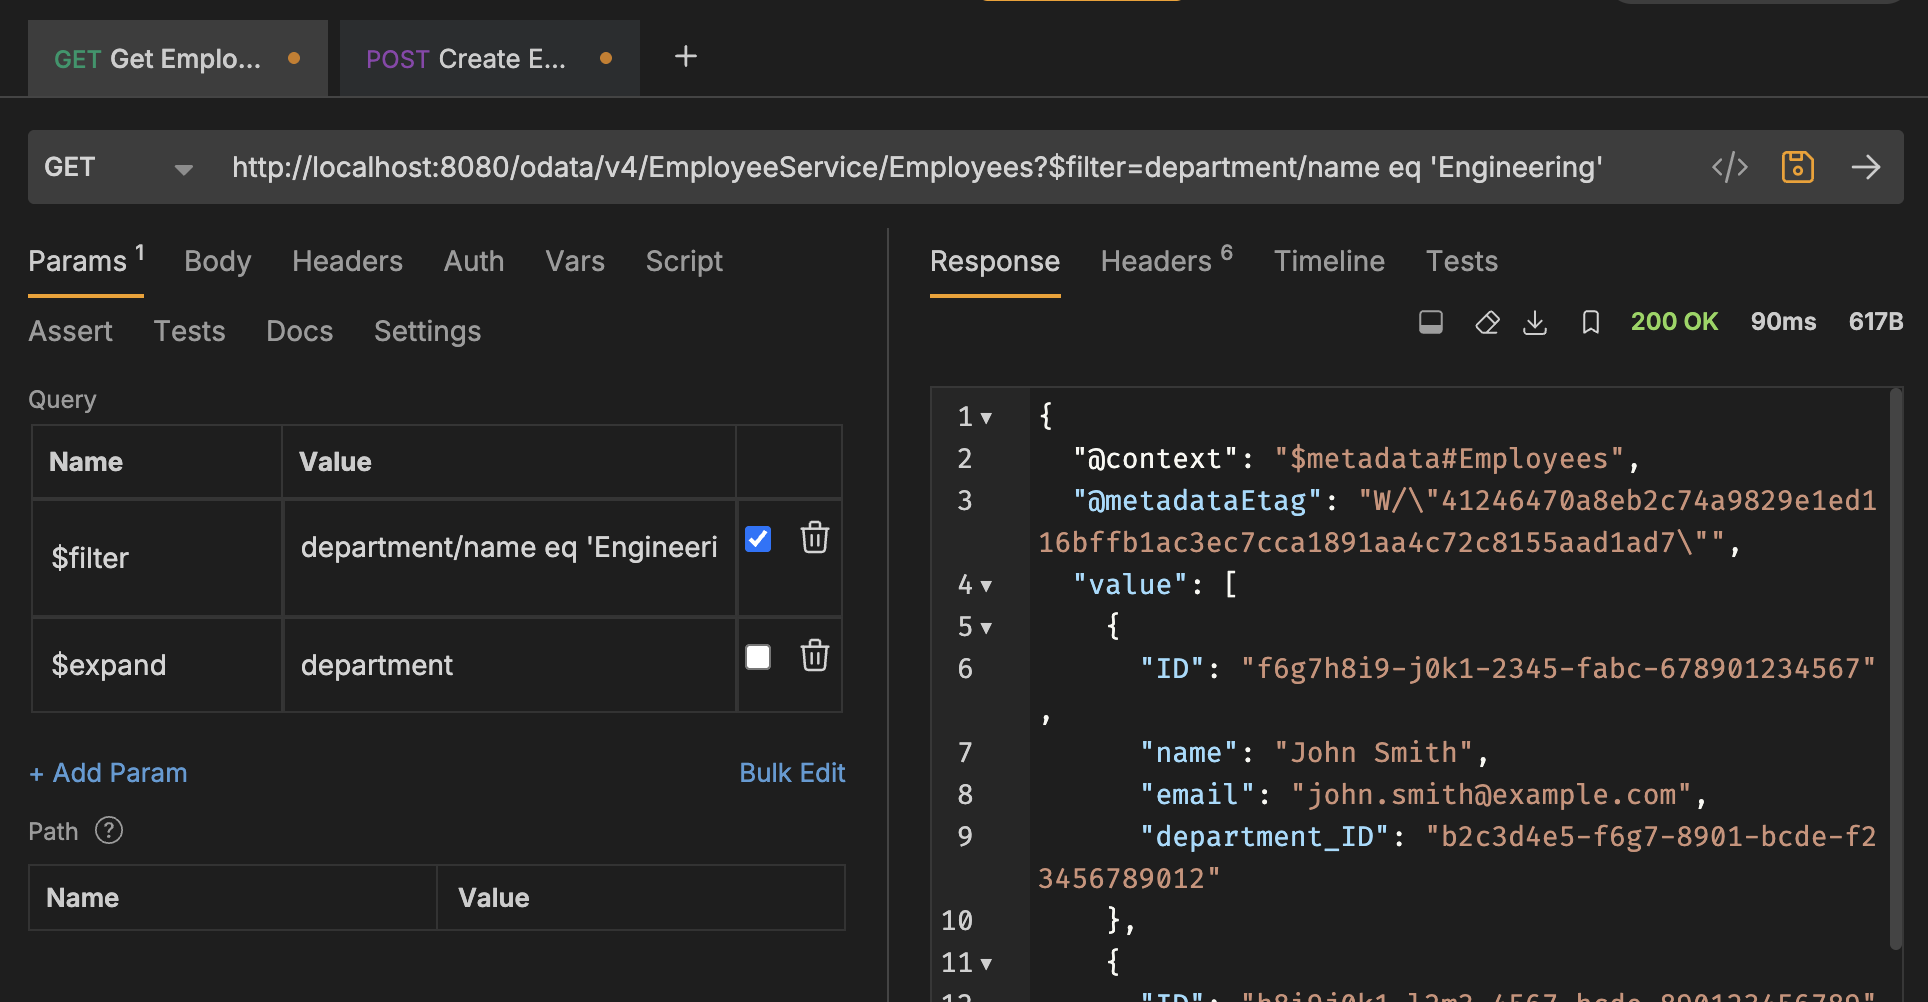Click the Generate Code icon in URL bar

pyautogui.click(x=1729, y=167)
